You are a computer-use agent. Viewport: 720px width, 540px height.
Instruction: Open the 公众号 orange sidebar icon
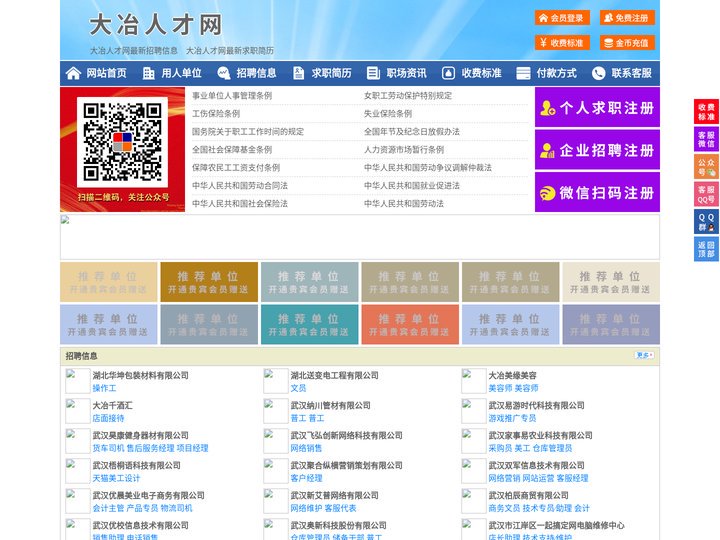tap(706, 167)
